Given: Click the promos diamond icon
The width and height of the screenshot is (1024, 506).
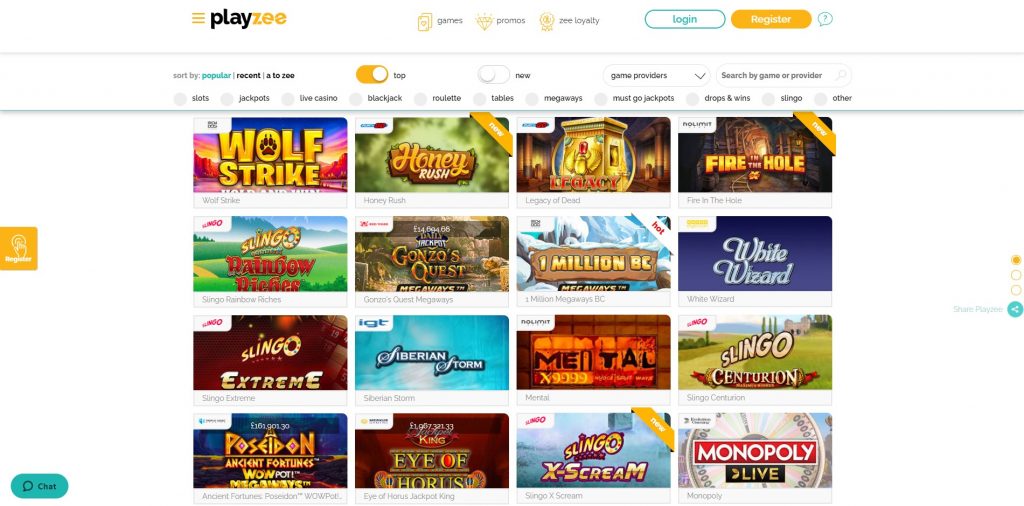Looking at the screenshot, I should point(484,22).
